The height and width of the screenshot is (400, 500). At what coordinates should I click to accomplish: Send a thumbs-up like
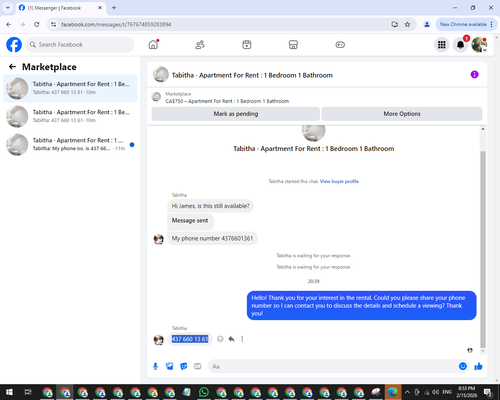point(478,366)
